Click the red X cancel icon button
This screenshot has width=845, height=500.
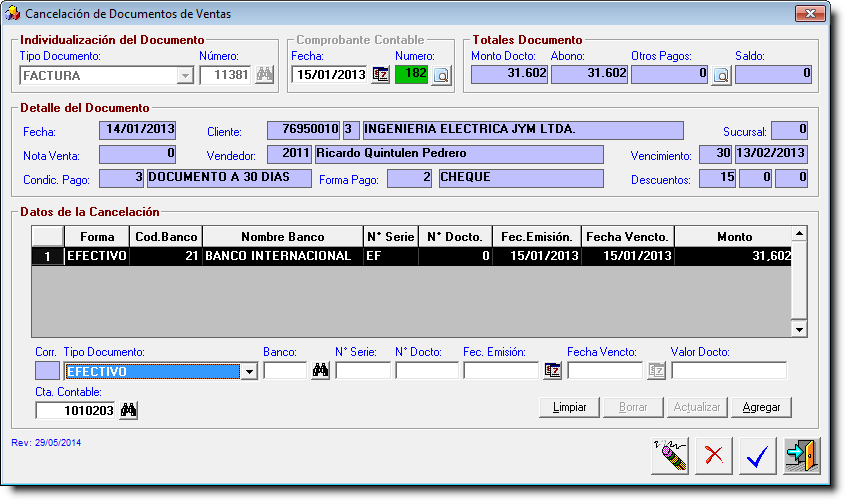pyautogui.click(x=714, y=456)
